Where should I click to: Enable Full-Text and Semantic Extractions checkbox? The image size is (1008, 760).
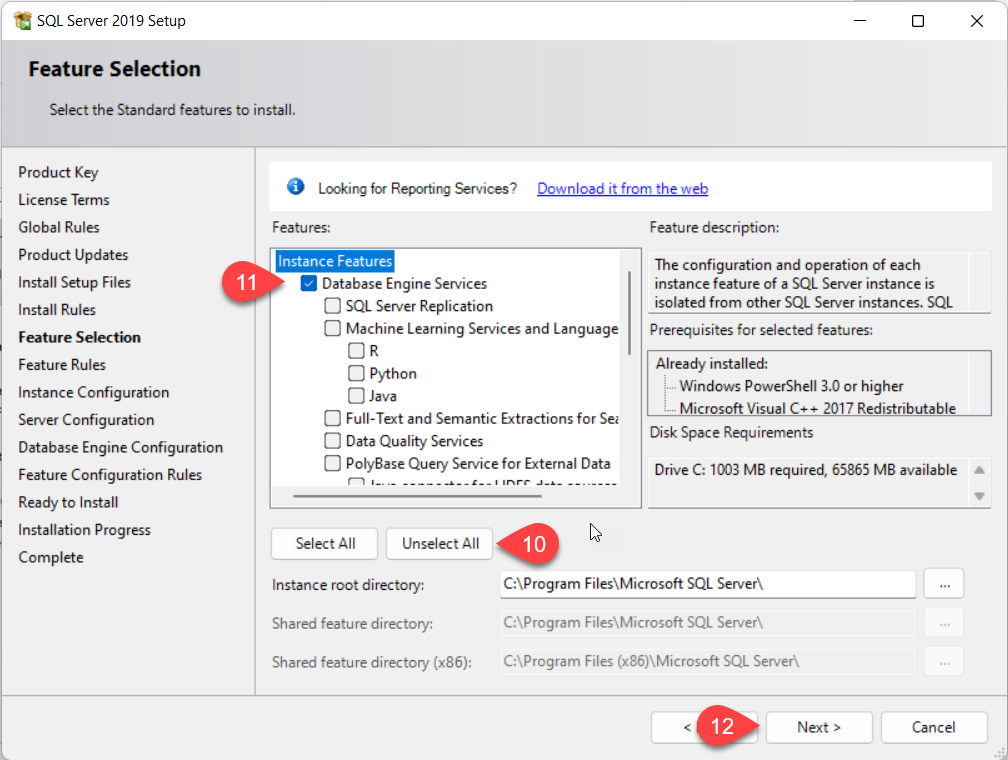(332, 419)
